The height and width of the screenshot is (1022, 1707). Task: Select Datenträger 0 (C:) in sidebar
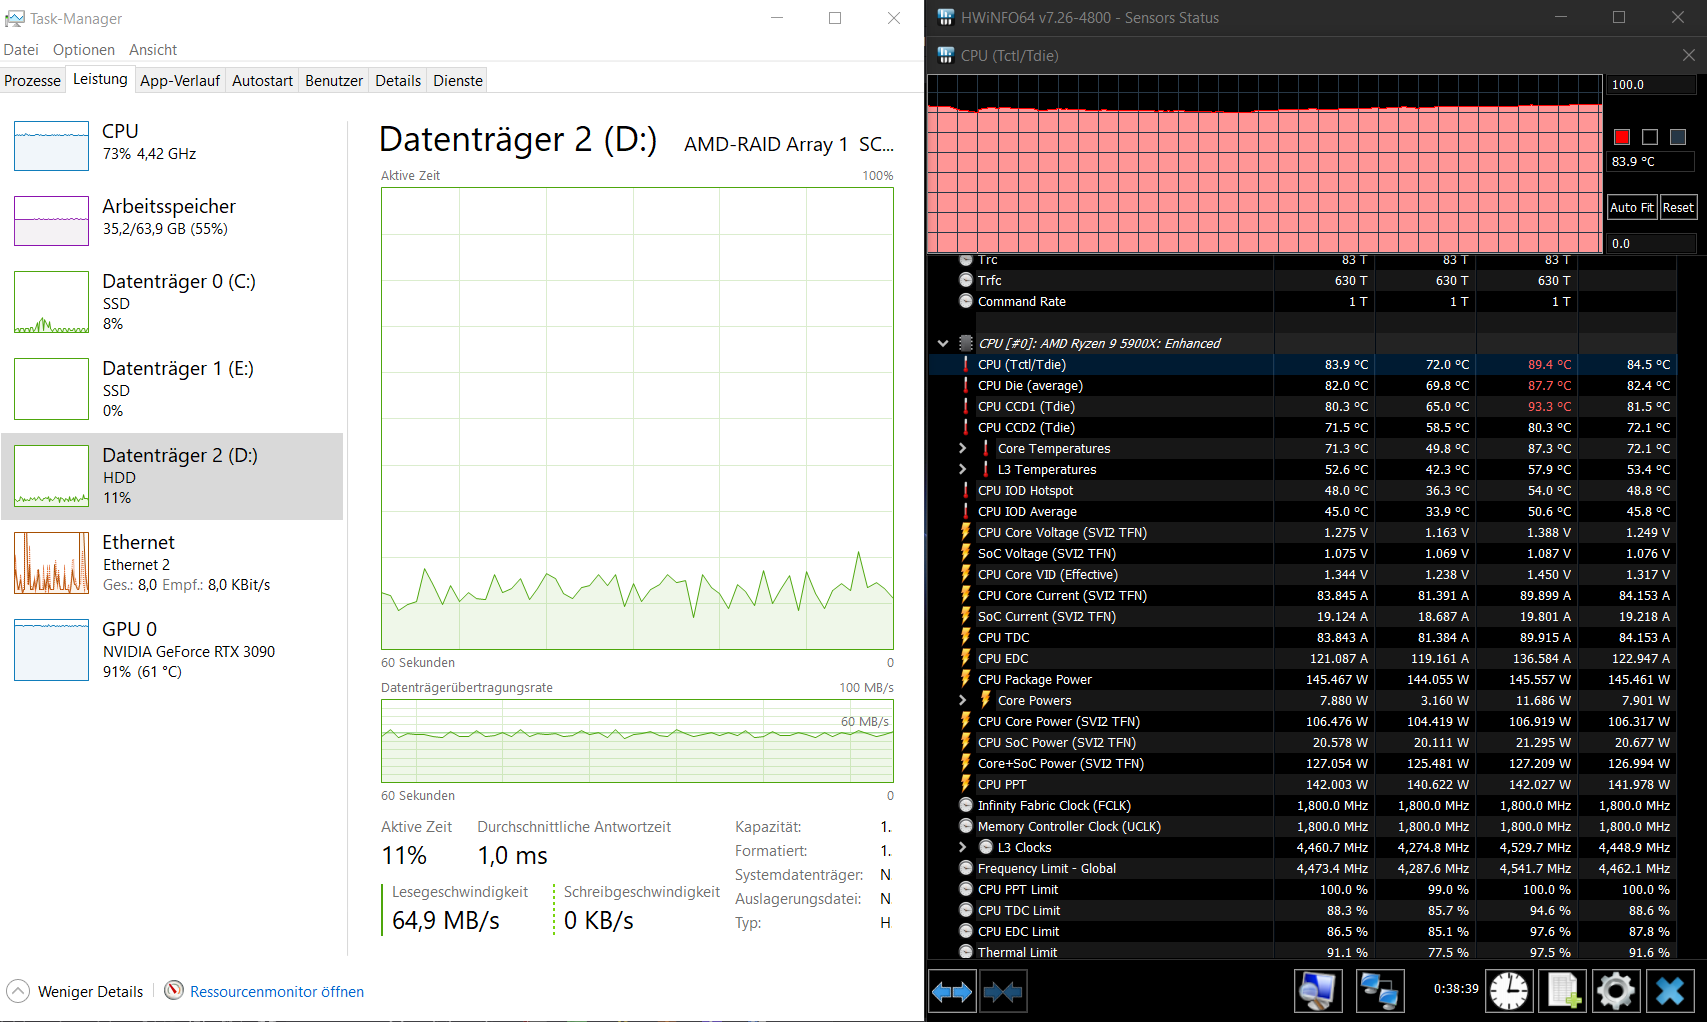click(172, 302)
